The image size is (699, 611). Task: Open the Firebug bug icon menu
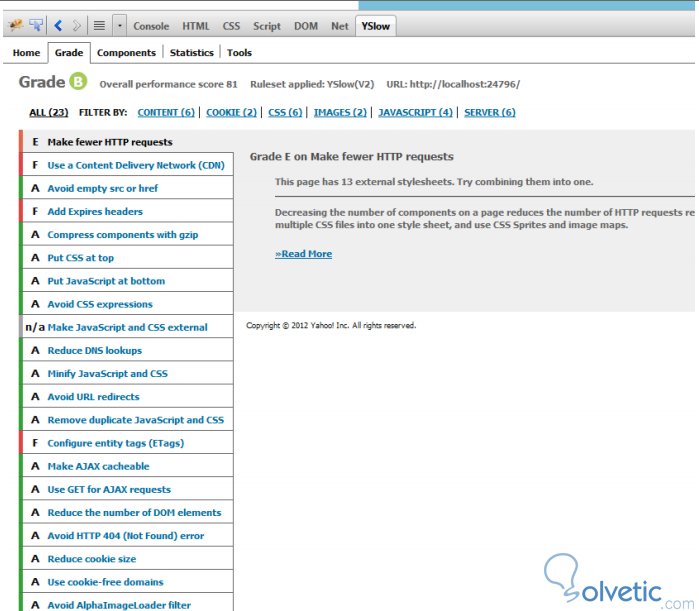click(16, 25)
